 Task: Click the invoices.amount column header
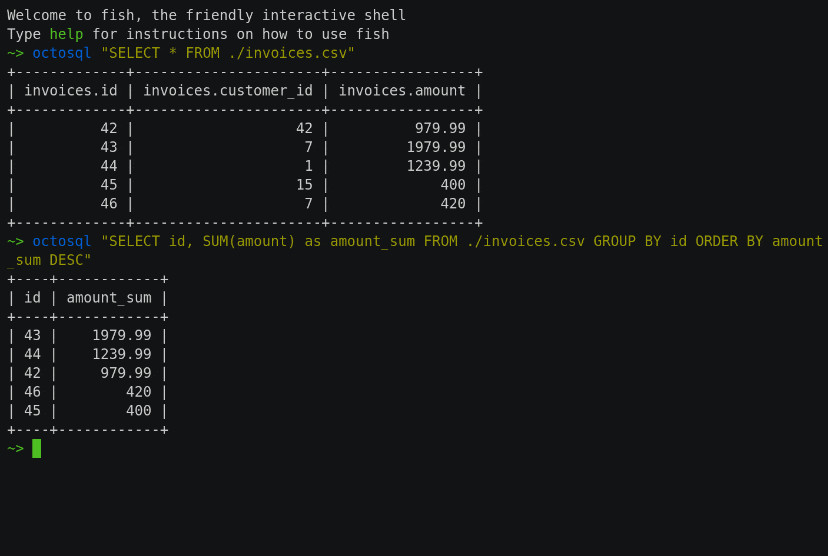[x=402, y=91]
